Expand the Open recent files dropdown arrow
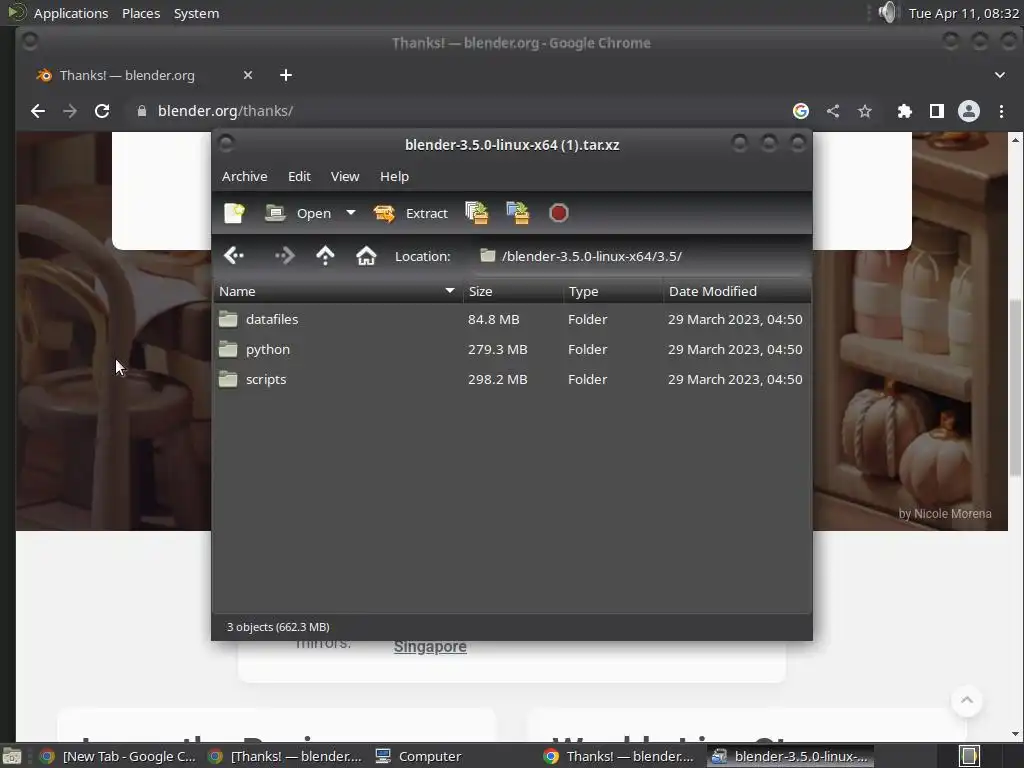1024x768 pixels. pos(351,213)
